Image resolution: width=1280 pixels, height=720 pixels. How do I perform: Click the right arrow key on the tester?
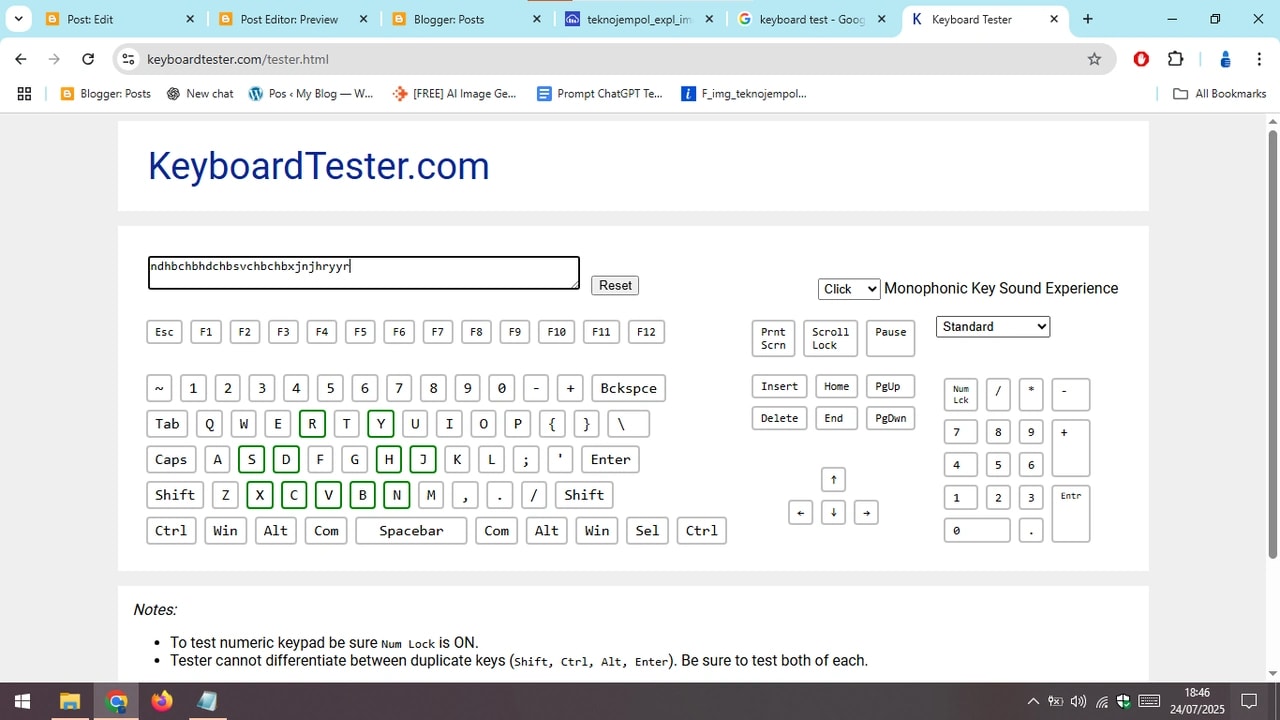[866, 512]
